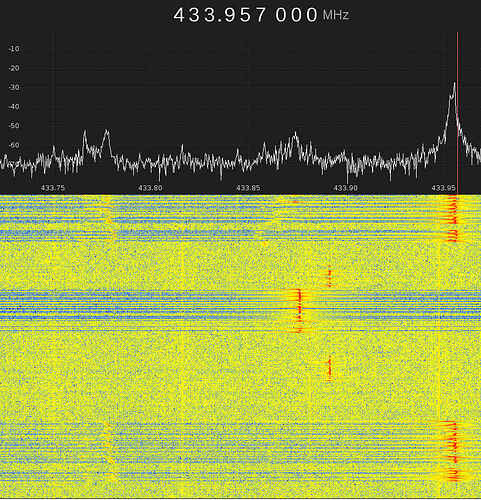This screenshot has width=481, height=500.
Task: Click the MHz unit label
Action: pyautogui.click(x=336, y=15)
